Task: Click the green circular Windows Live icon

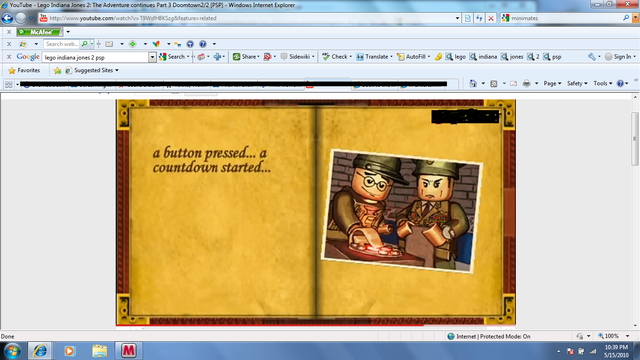Action: point(133,44)
